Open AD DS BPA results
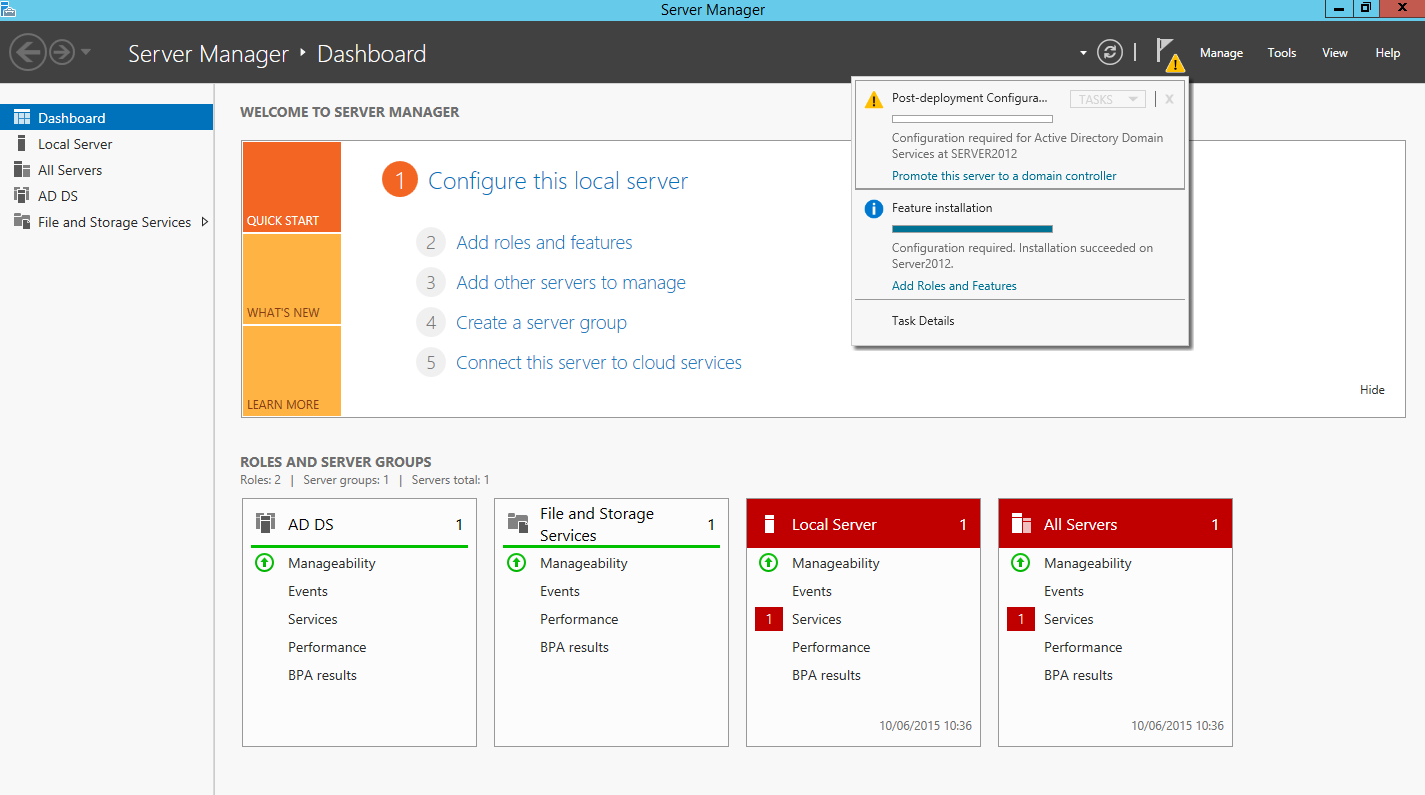This screenshot has height=795, width=1425. 322,675
